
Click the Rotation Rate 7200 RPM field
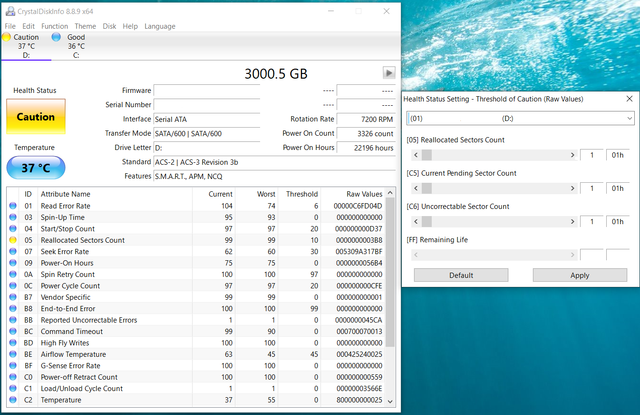366,119
